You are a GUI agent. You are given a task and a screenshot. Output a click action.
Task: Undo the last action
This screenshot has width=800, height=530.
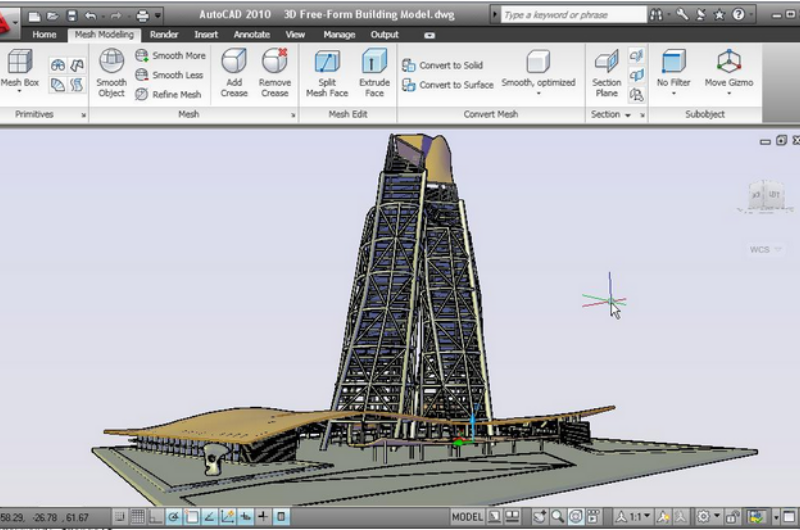coord(90,16)
